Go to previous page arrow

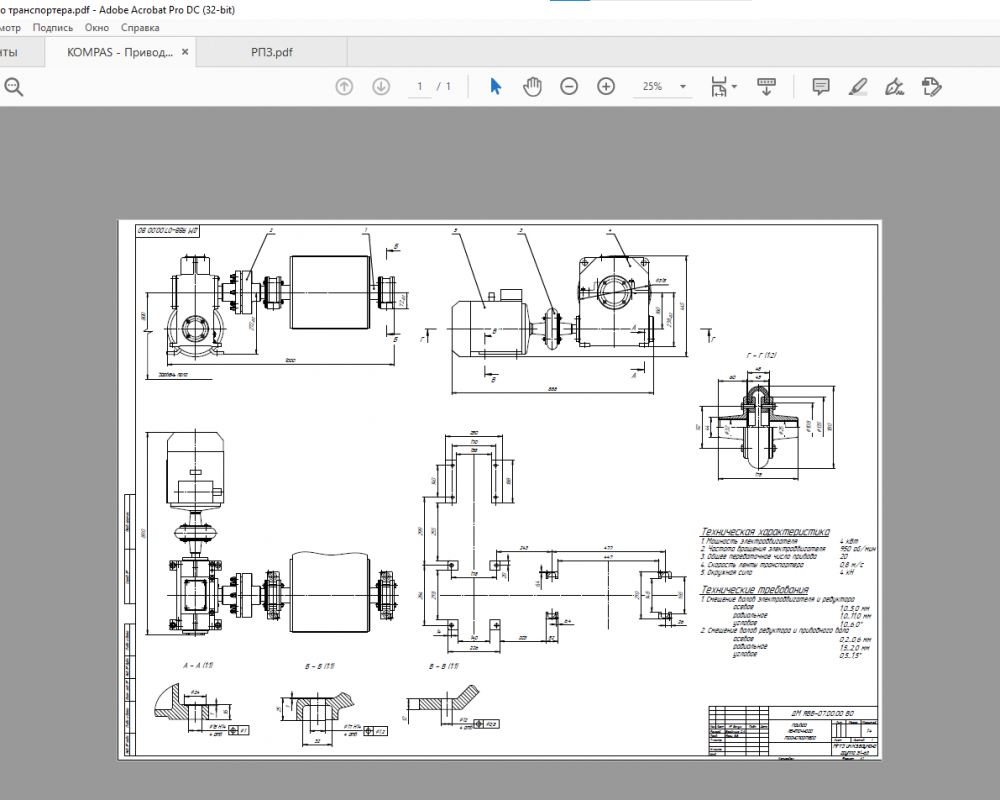pyautogui.click(x=344, y=87)
